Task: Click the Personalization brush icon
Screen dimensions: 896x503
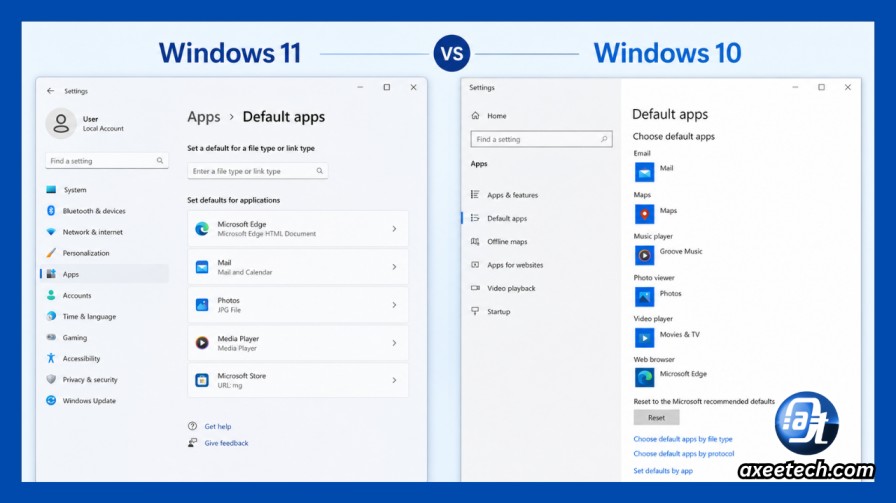Action: [x=51, y=253]
